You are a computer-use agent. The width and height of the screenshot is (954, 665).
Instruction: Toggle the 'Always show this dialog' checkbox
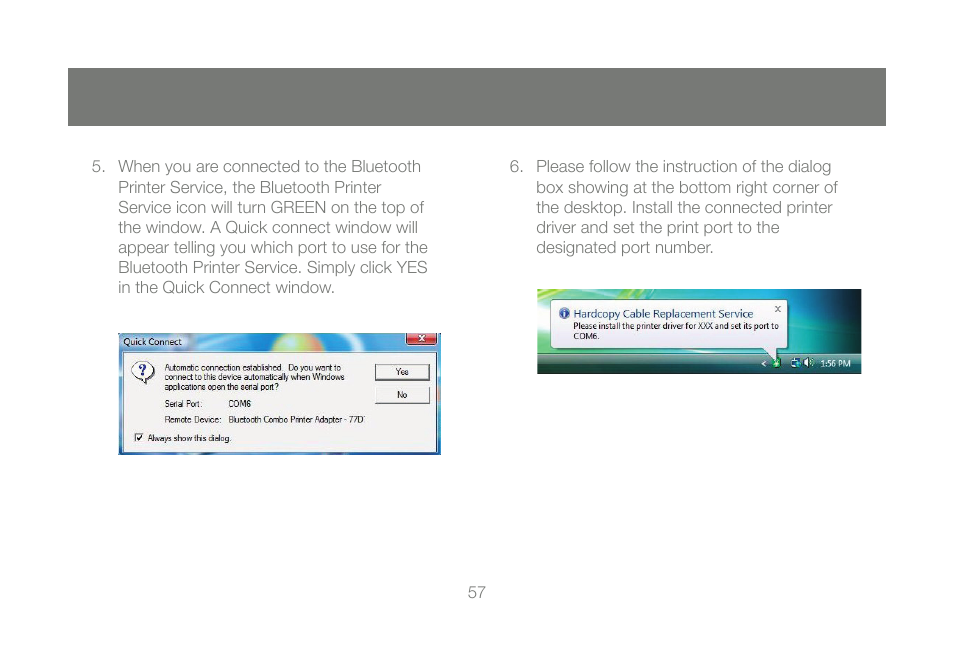[139, 437]
